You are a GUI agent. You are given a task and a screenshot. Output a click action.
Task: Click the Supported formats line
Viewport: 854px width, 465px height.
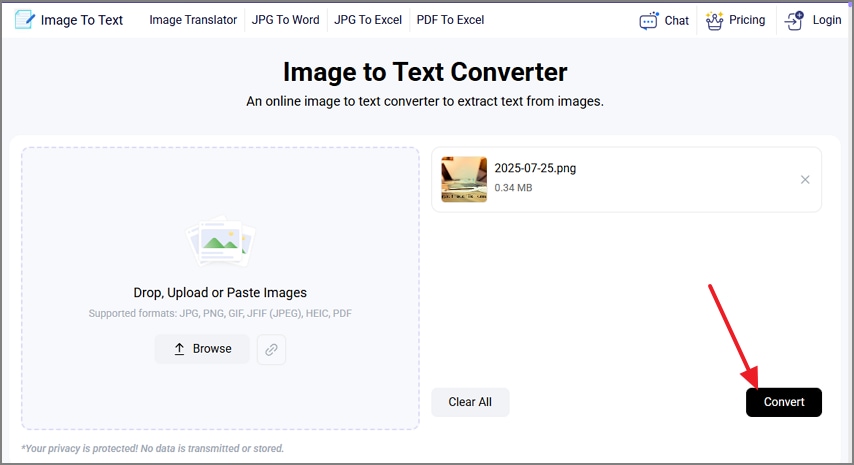pos(220,314)
